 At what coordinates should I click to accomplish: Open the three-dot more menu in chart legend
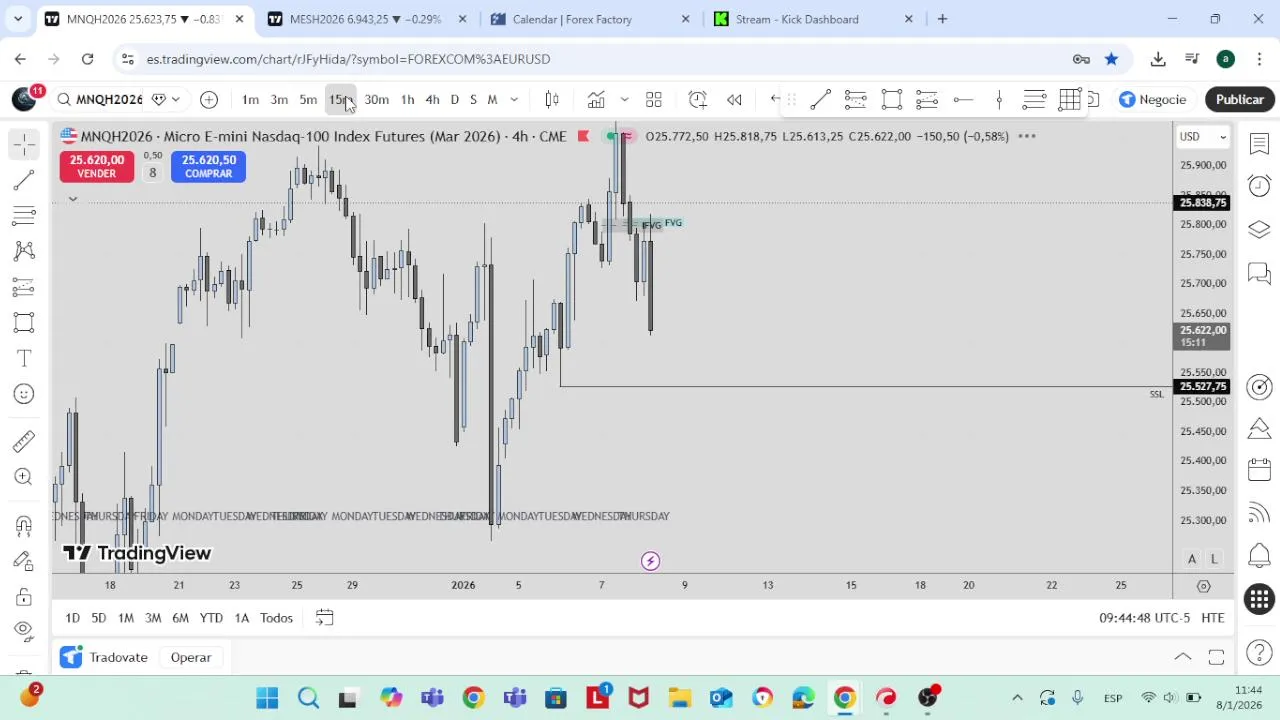[x=1027, y=136]
